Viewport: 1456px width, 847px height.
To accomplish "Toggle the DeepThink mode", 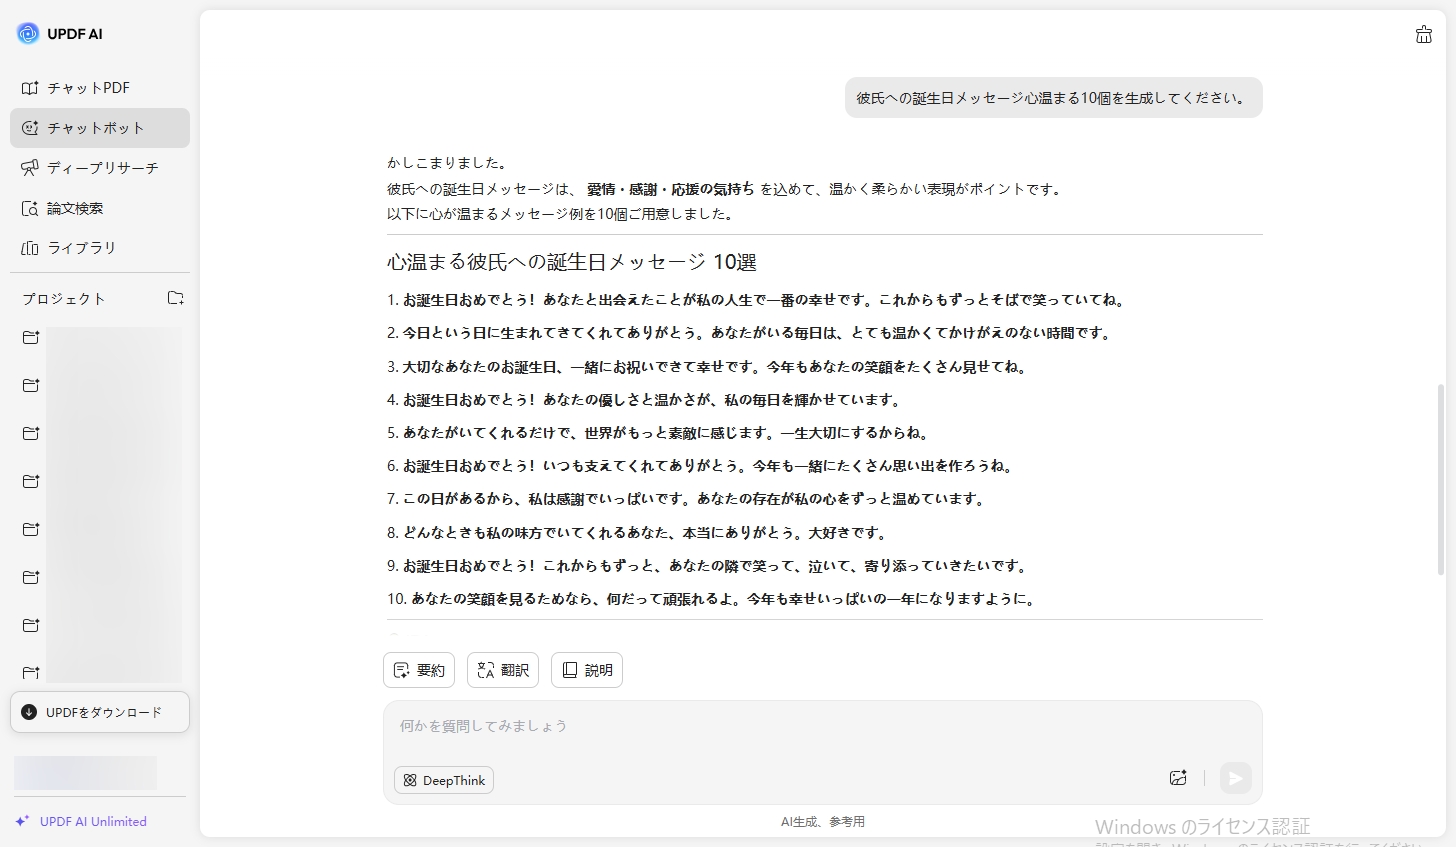I will point(444,780).
